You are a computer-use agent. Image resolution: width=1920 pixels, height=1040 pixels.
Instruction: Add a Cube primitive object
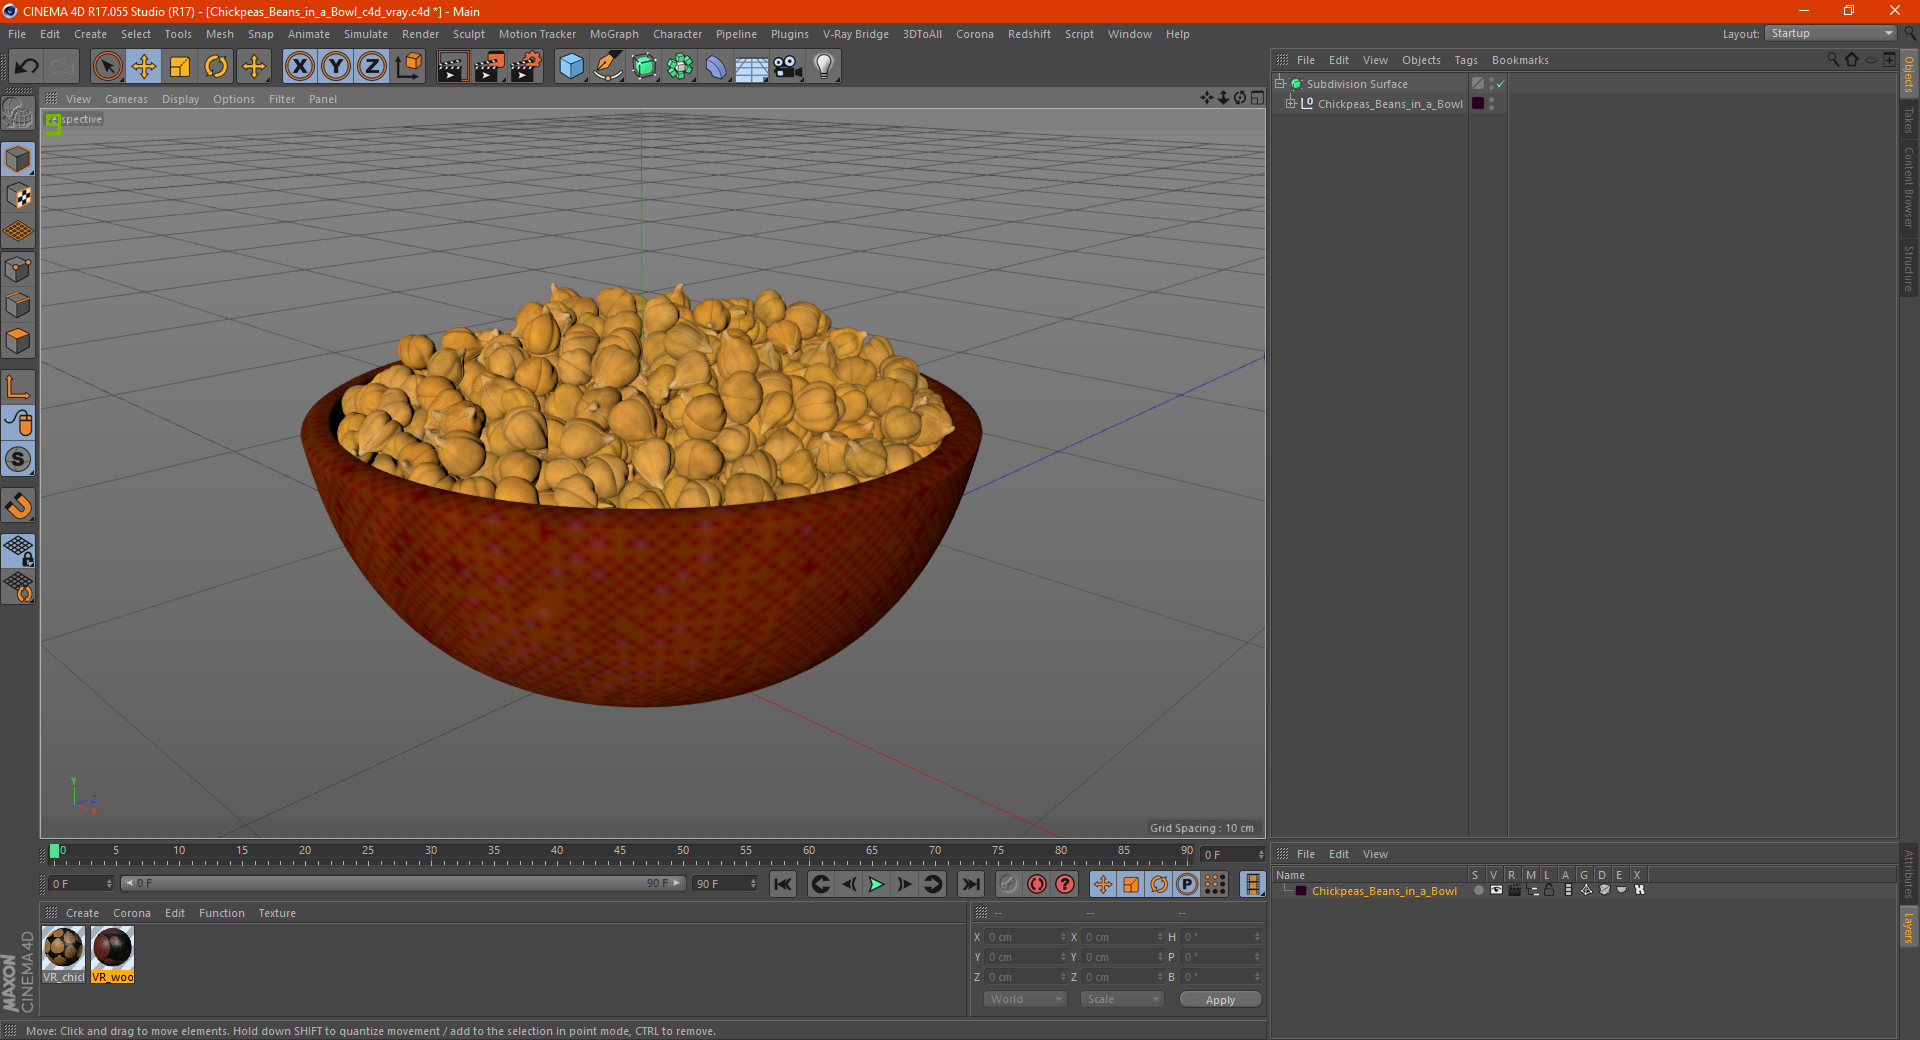(571, 67)
